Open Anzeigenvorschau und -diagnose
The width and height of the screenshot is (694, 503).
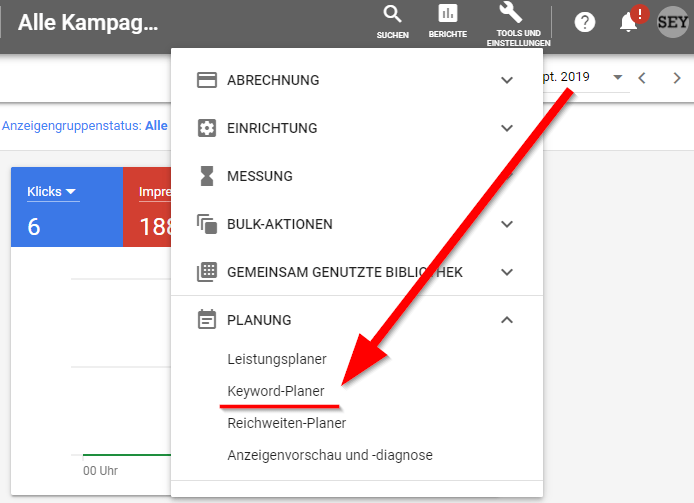pos(330,455)
